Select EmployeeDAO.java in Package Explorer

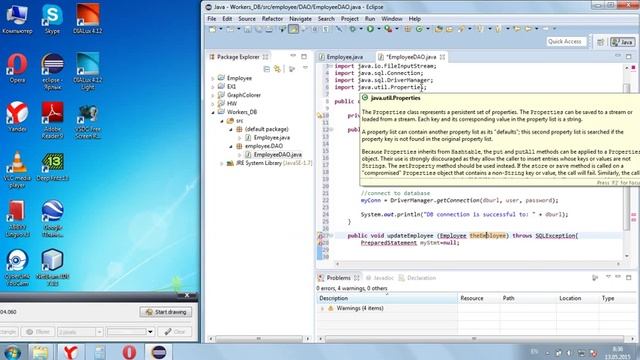point(278,155)
